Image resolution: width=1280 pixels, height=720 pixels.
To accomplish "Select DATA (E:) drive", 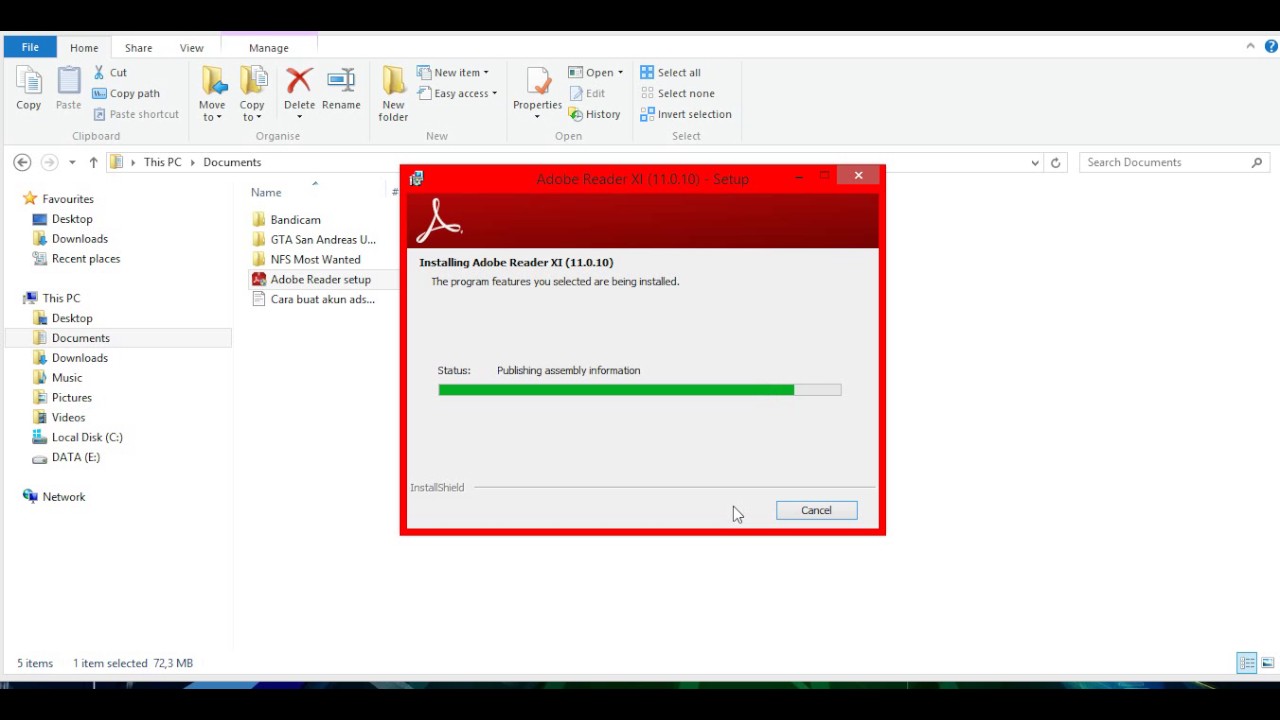I will click(x=75, y=457).
